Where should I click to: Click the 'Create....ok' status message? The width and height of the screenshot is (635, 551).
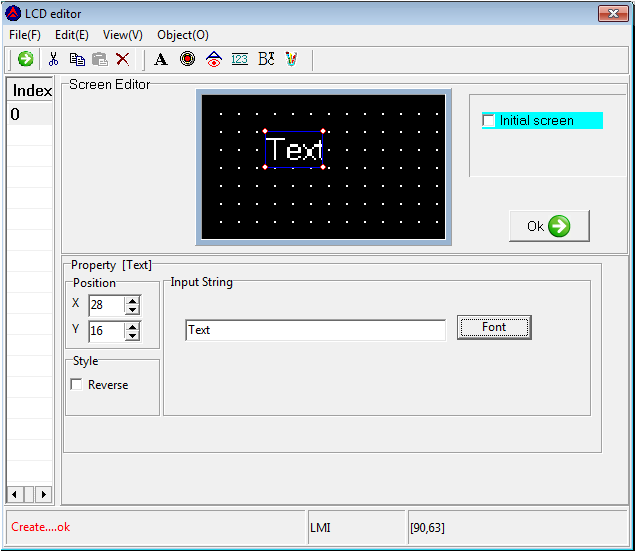[x=40, y=527]
